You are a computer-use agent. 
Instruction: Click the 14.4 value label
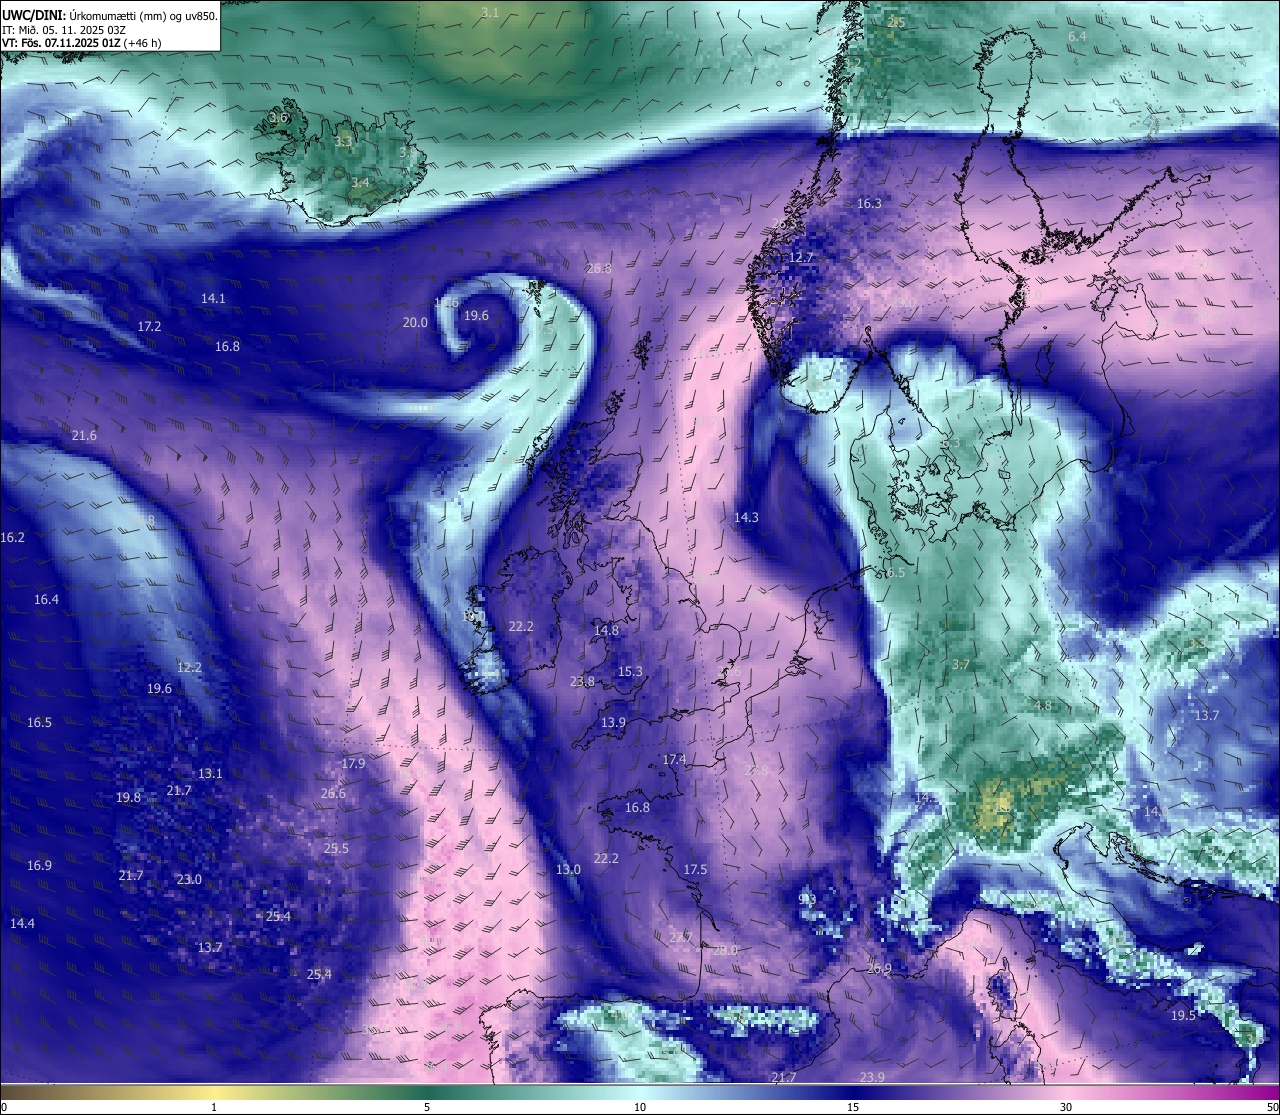click(22, 924)
